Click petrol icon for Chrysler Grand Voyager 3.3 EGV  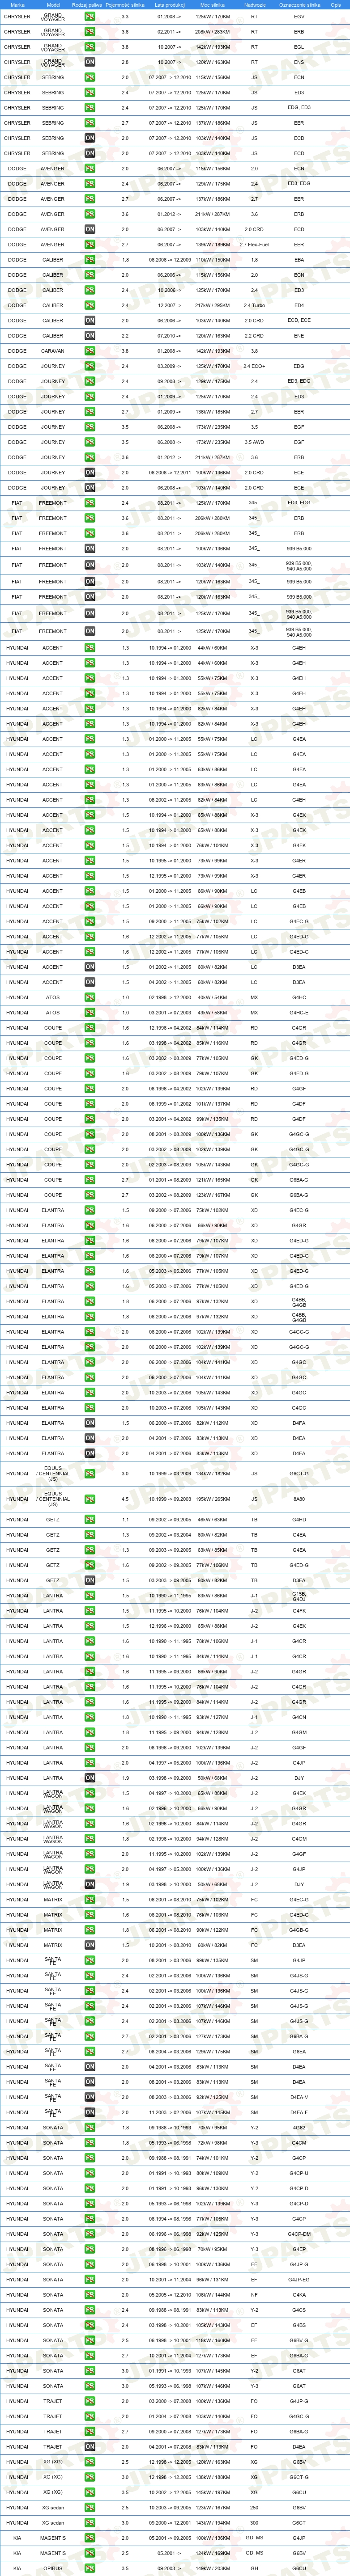point(90,17)
